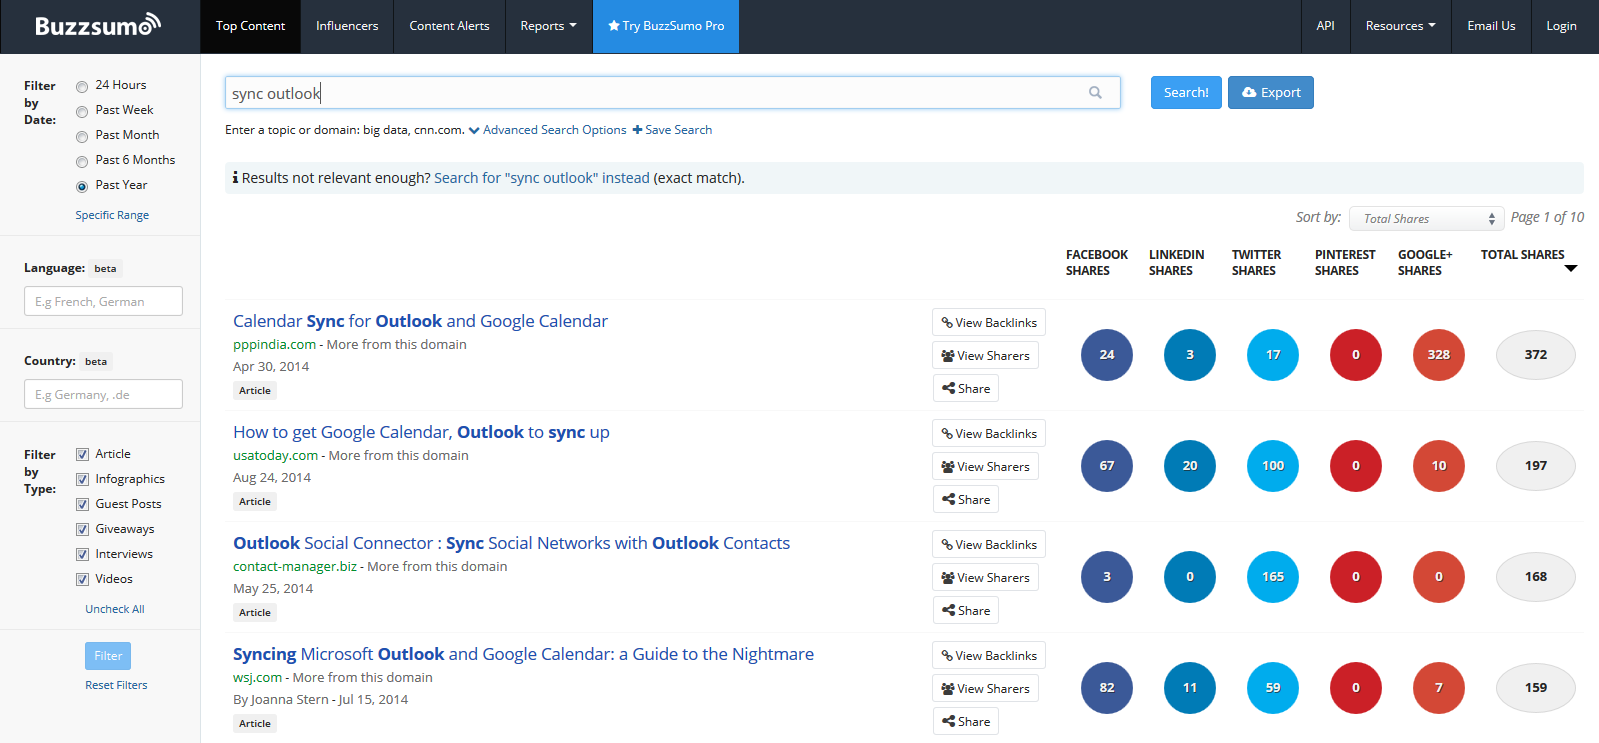1599x743 pixels.
Task: Click Google+ shares bubble 7 for wsj article
Action: click(x=1439, y=688)
